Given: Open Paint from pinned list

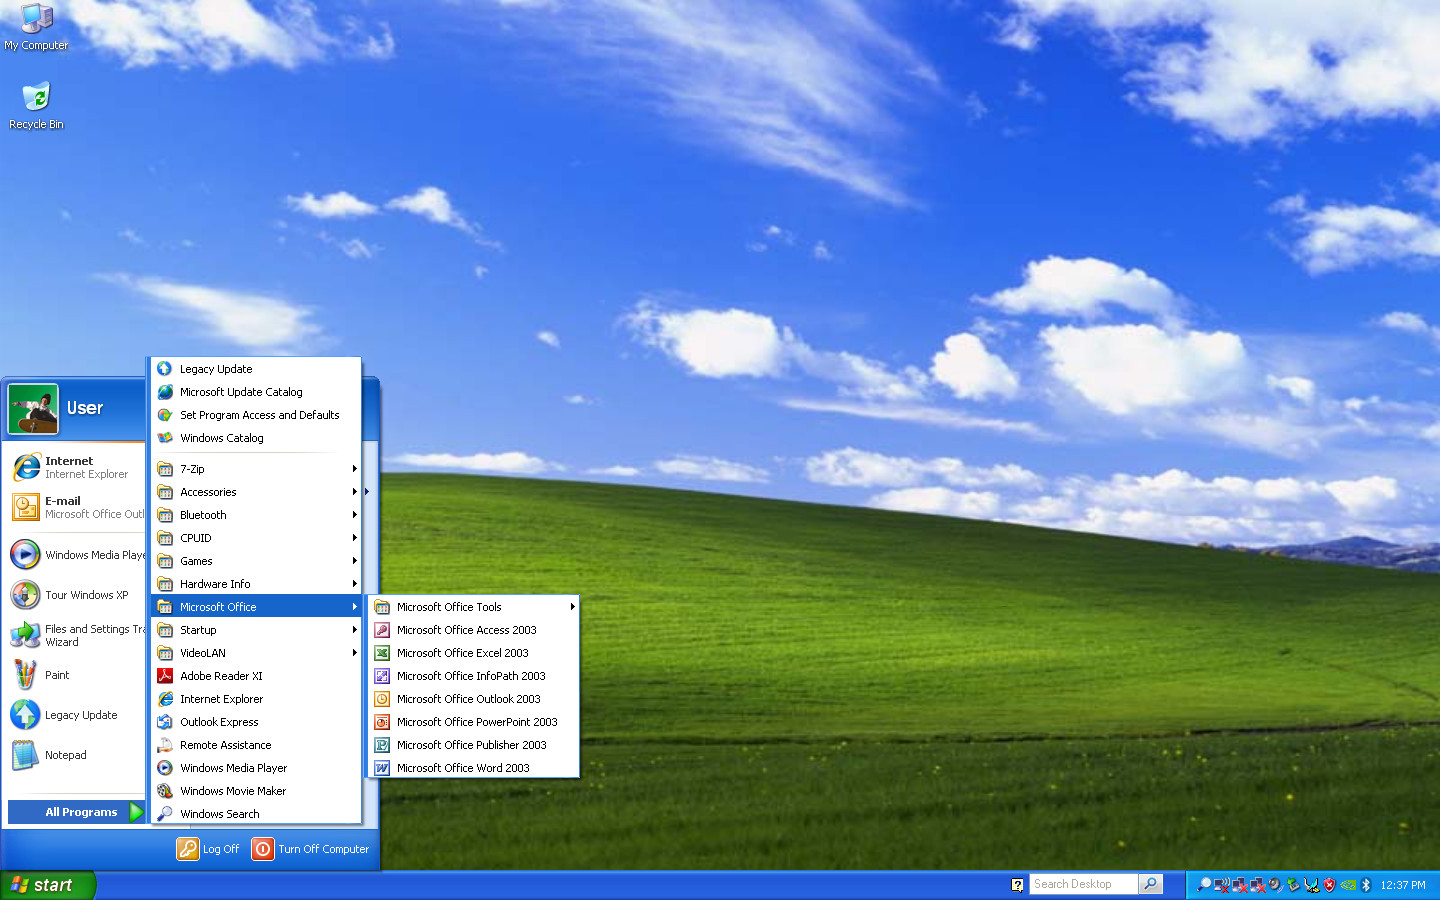Looking at the screenshot, I should (76, 675).
